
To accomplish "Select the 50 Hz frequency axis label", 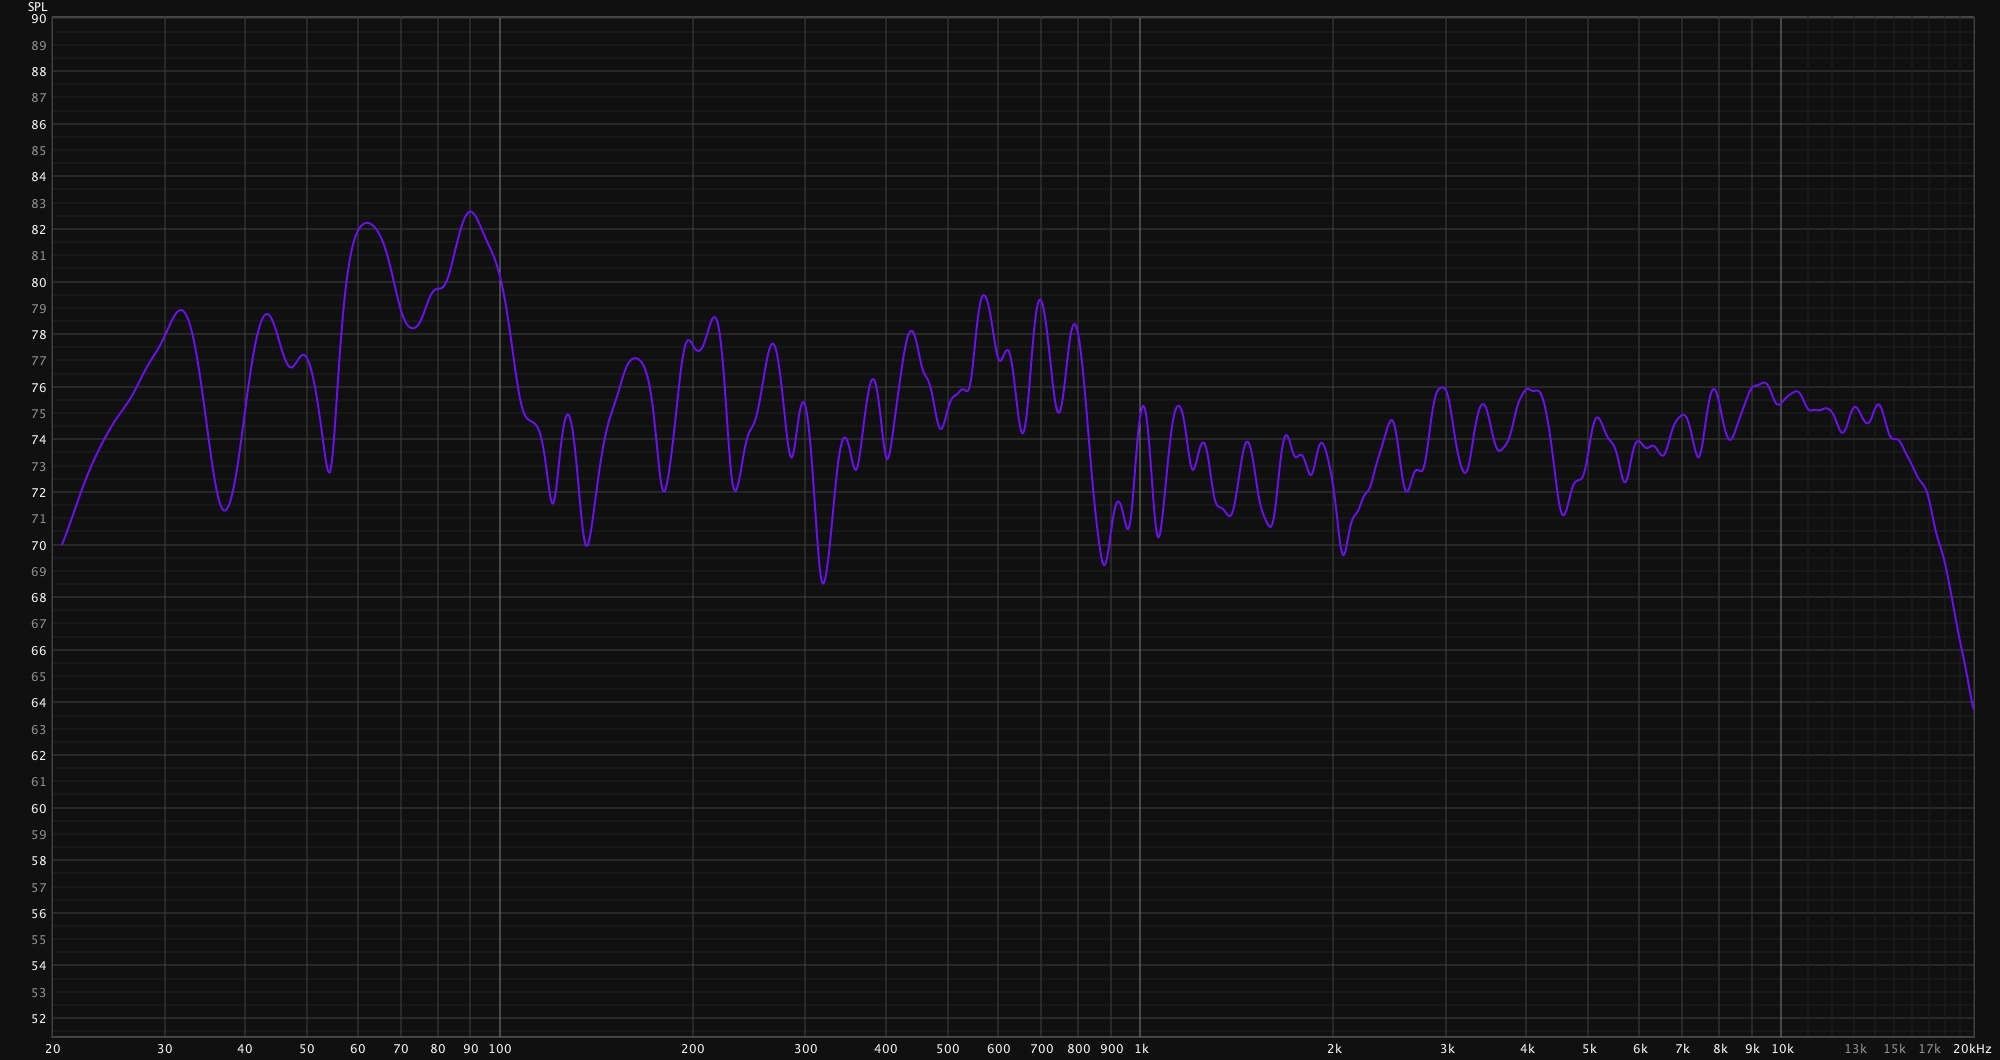I will point(307,1049).
